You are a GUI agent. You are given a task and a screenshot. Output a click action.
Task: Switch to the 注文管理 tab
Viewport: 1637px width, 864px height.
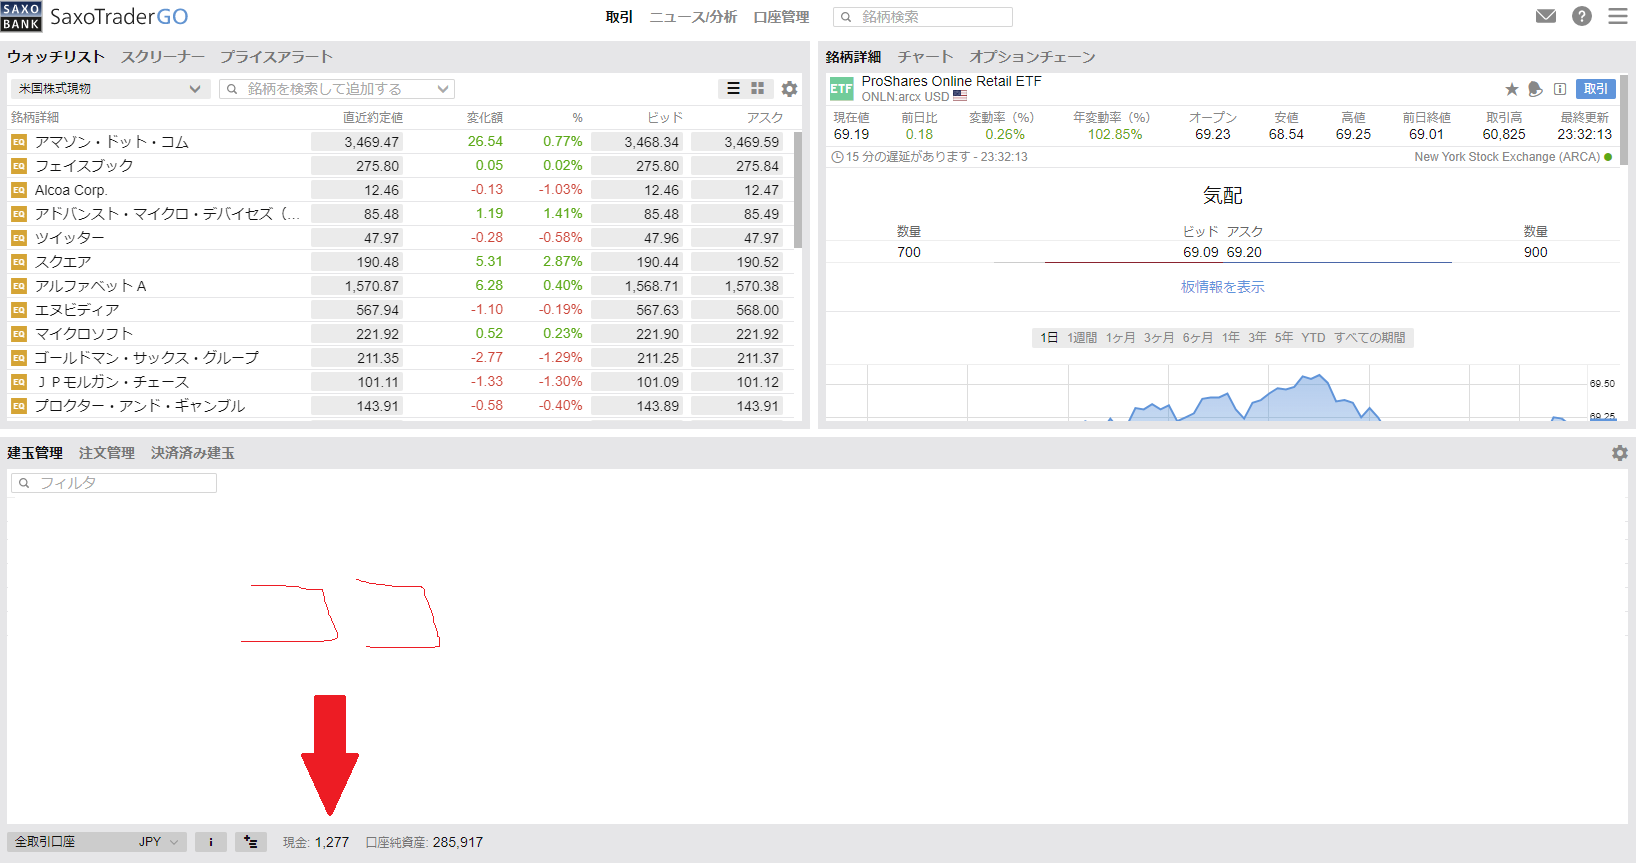pyautogui.click(x=107, y=453)
